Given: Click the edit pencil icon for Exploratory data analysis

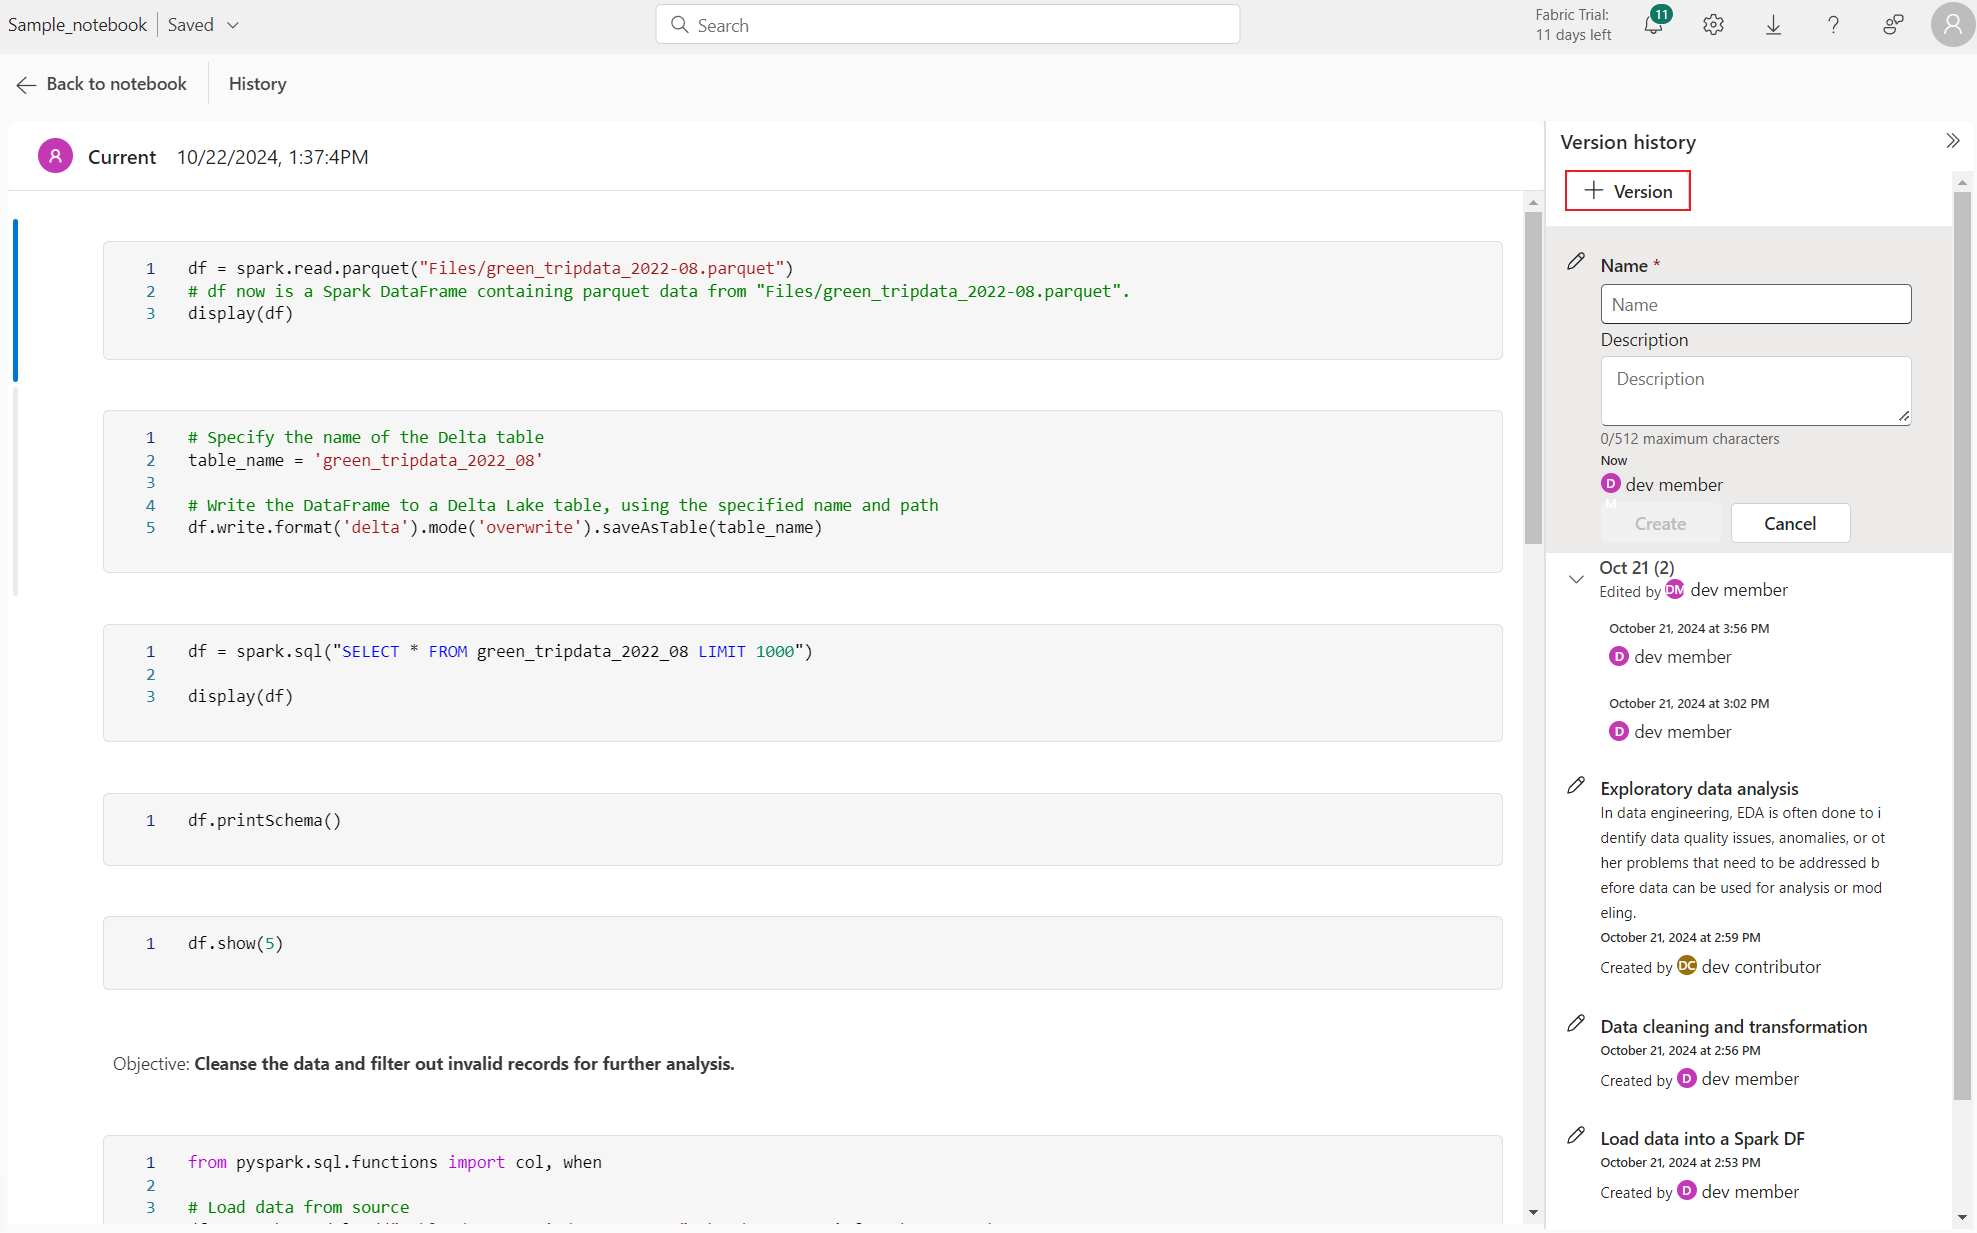Looking at the screenshot, I should coord(1575,786).
